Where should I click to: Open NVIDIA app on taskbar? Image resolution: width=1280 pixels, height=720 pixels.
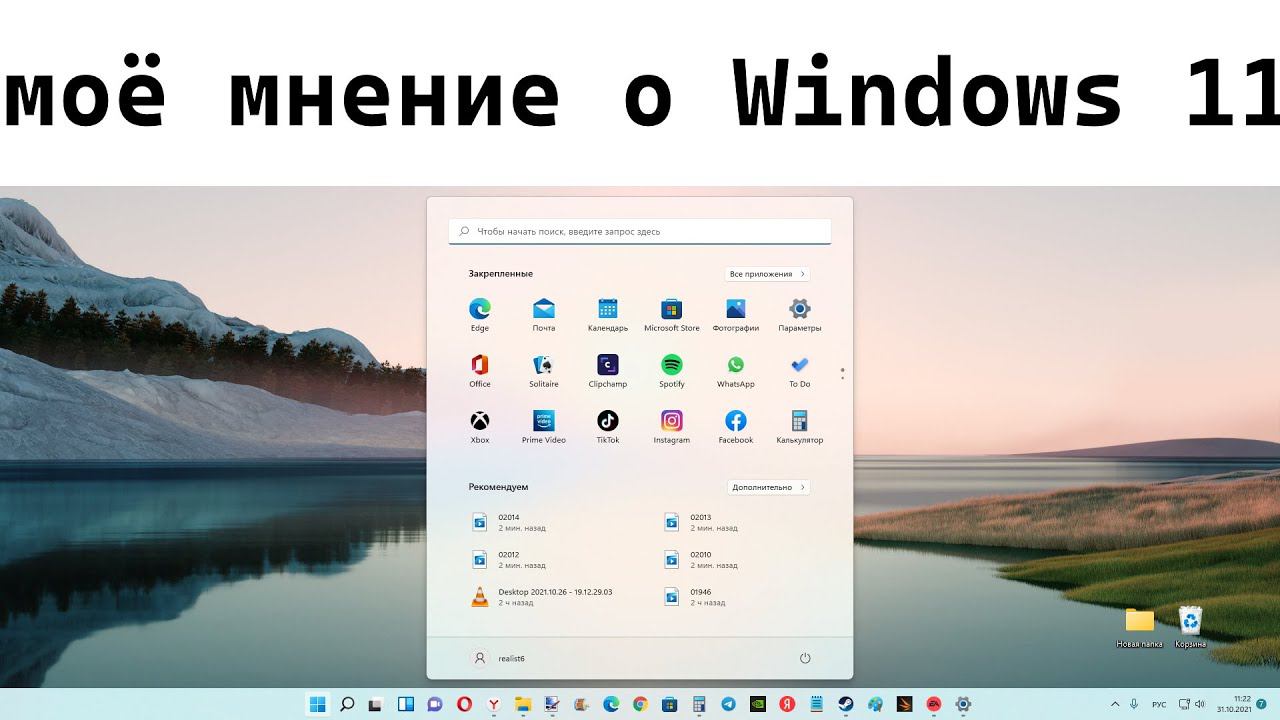point(758,704)
